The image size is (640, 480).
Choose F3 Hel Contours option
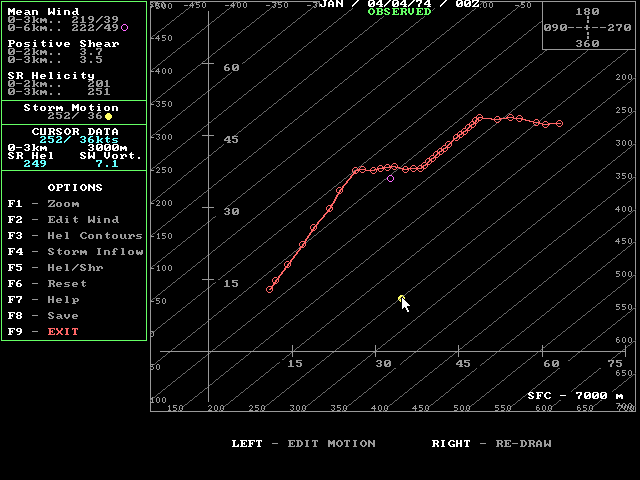(x=75, y=236)
